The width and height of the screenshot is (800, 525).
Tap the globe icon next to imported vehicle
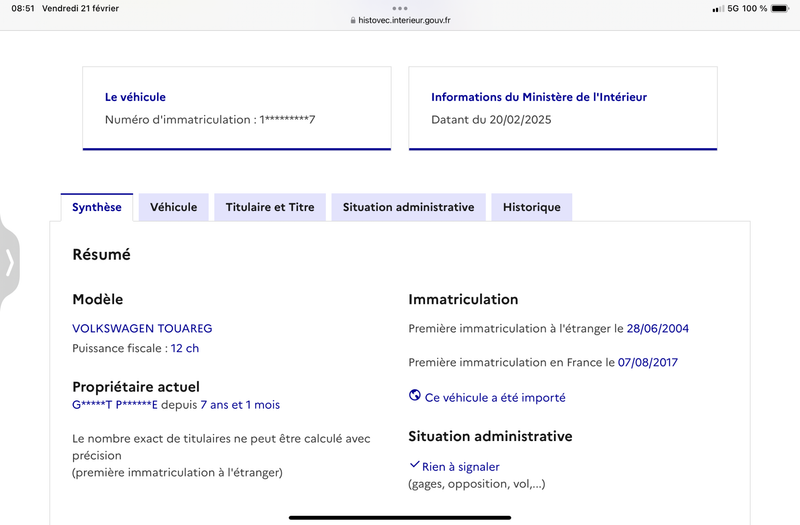coord(415,395)
